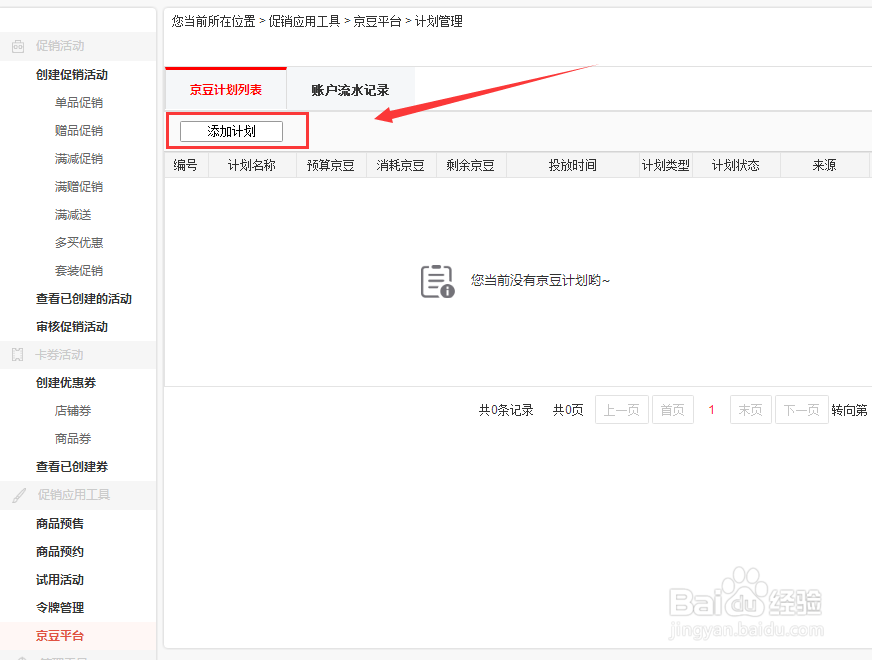Open 令牌管理 in sidebar
Image resolution: width=872 pixels, height=660 pixels.
[60, 608]
